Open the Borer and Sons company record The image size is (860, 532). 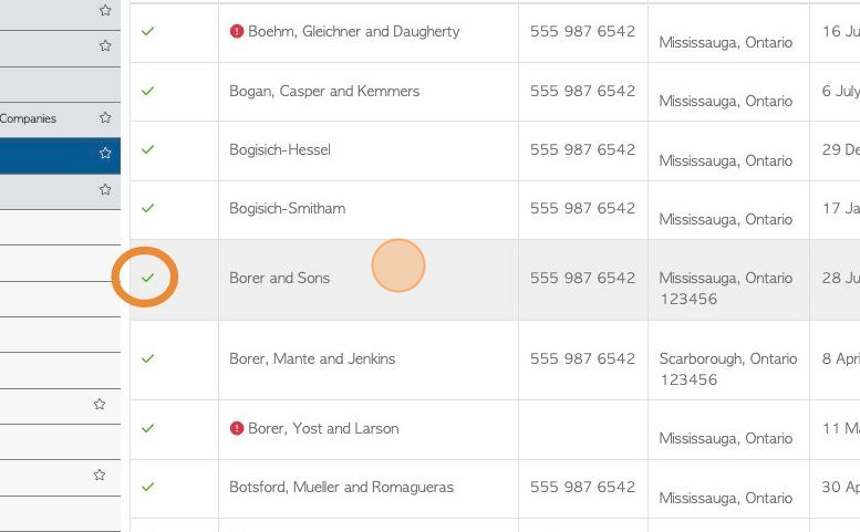tap(279, 278)
